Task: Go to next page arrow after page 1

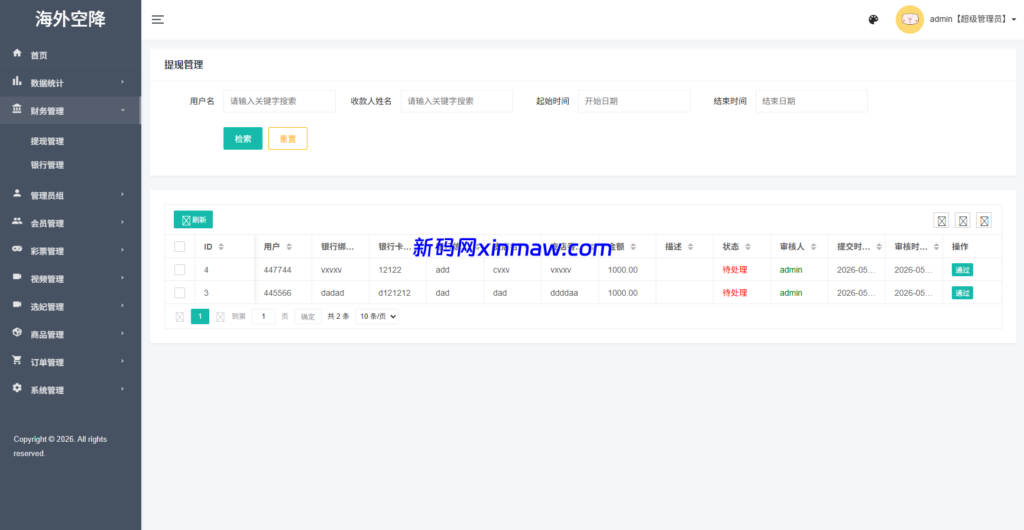Action: [x=220, y=317]
